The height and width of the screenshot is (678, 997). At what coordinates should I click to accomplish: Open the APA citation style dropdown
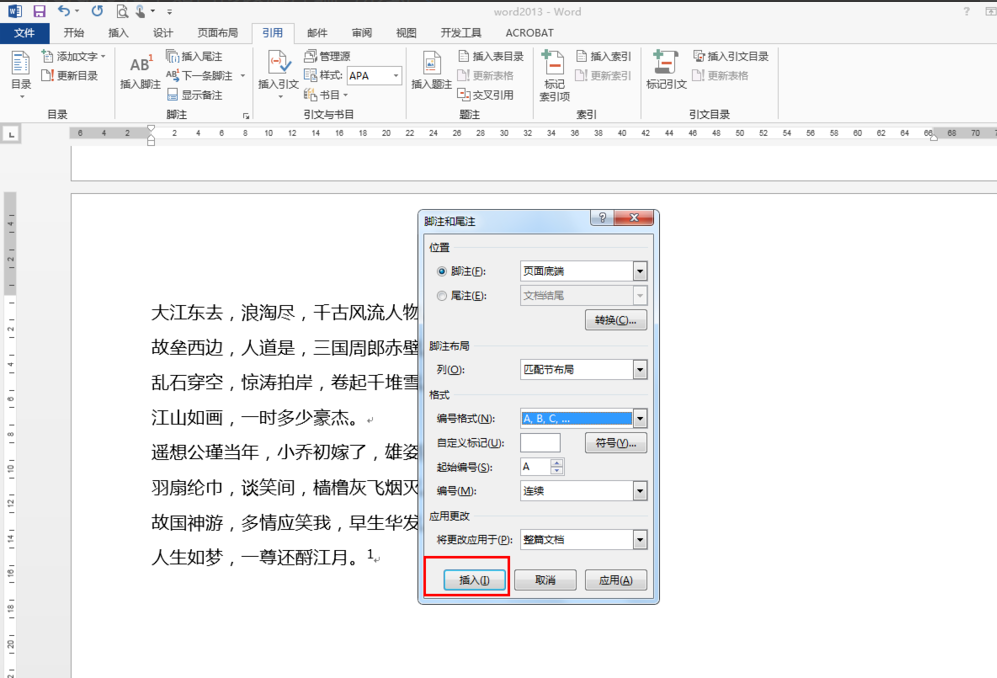396,76
